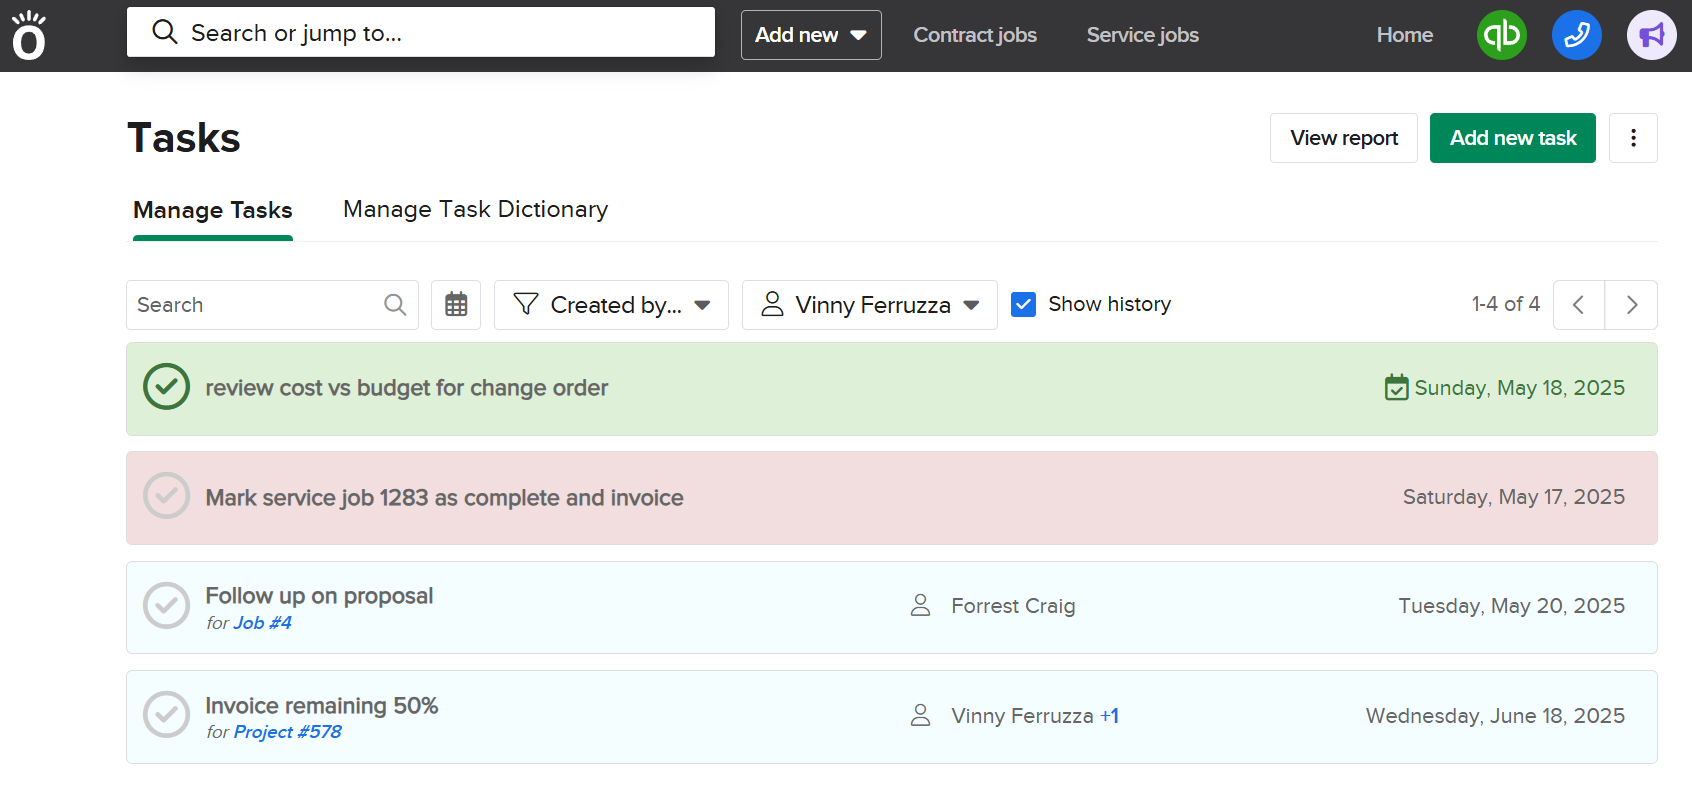Open the Vinny Ferruzza assignee dropdown
The height and width of the screenshot is (804, 1692).
pos(869,305)
